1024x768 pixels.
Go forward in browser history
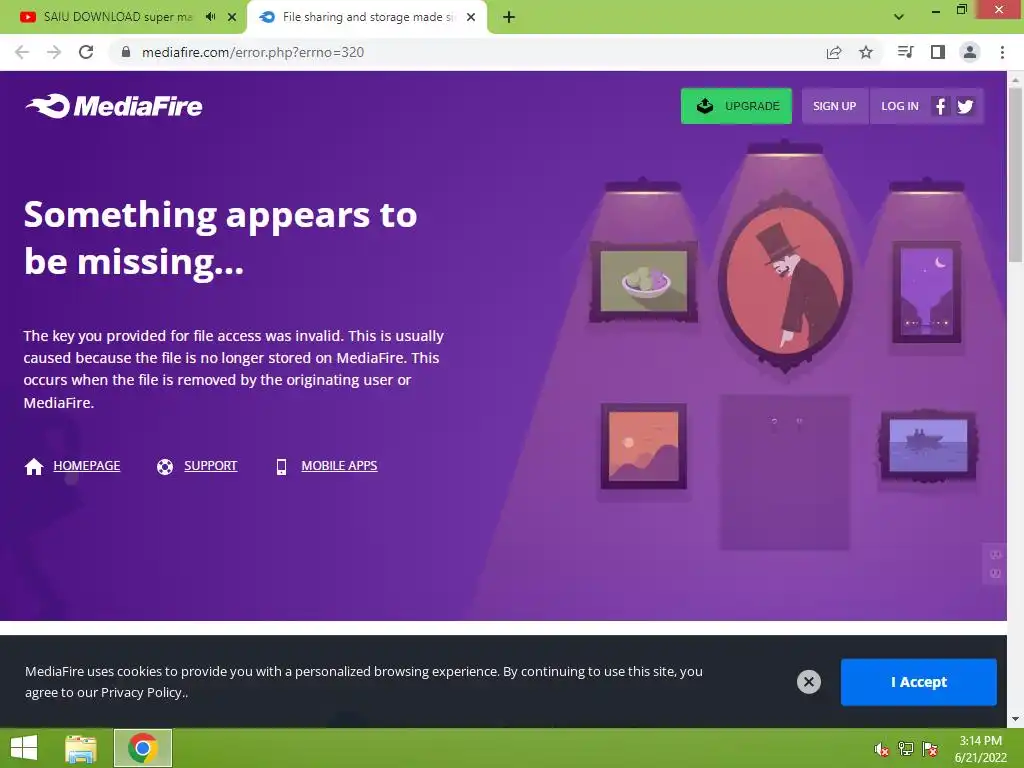(54, 52)
